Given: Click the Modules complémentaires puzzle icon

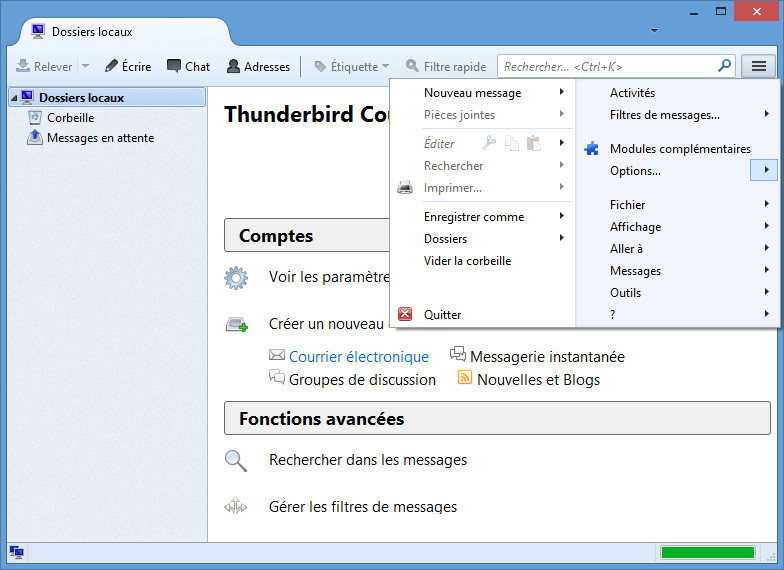Looking at the screenshot, I should (592, 148).
